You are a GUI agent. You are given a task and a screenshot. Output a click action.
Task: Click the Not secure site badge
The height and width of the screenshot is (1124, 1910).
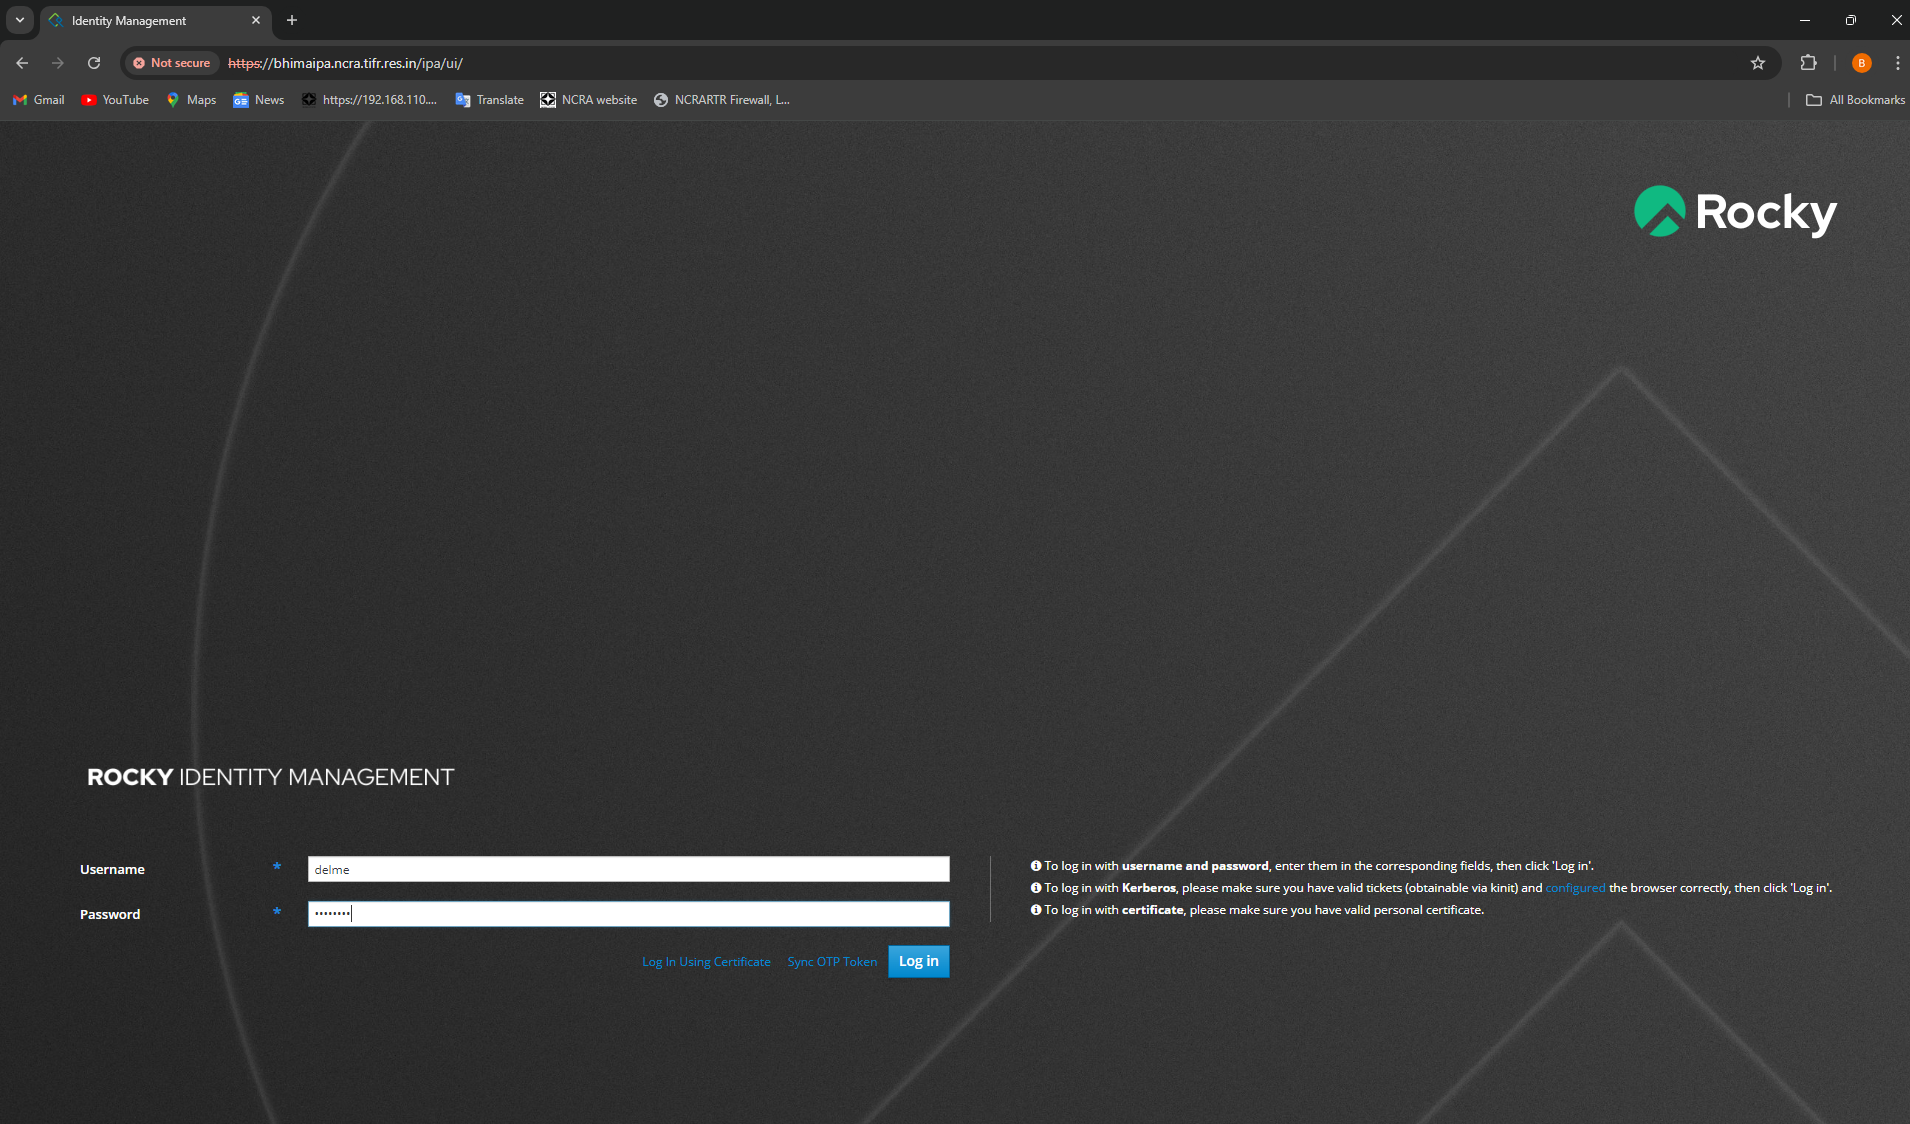point(171,63)
